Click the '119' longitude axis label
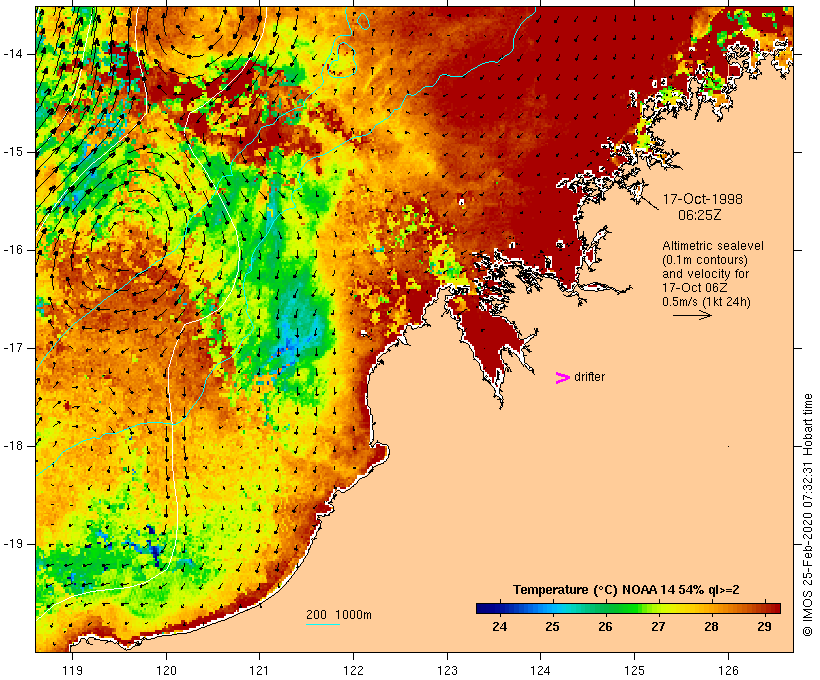820x680 pixels. 72,670
